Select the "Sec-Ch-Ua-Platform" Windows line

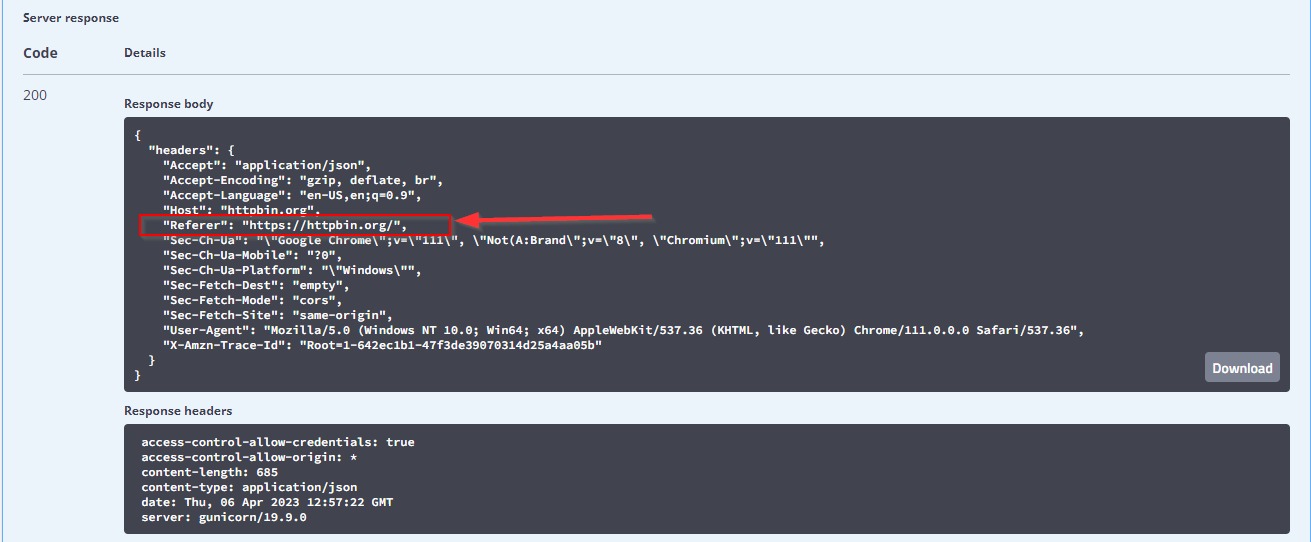[293, 270]
